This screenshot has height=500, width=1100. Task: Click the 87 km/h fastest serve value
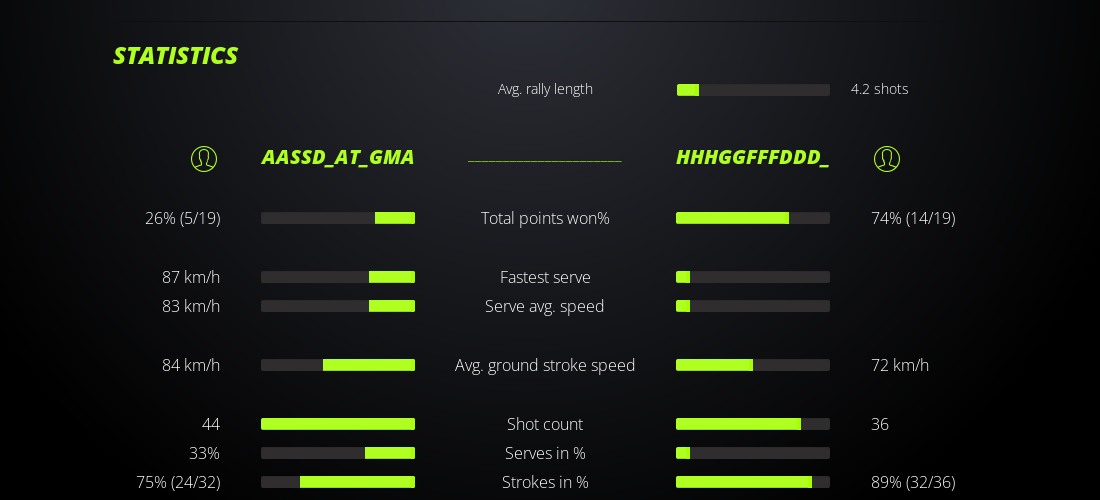pyautogui.click(x=191, y=277)
